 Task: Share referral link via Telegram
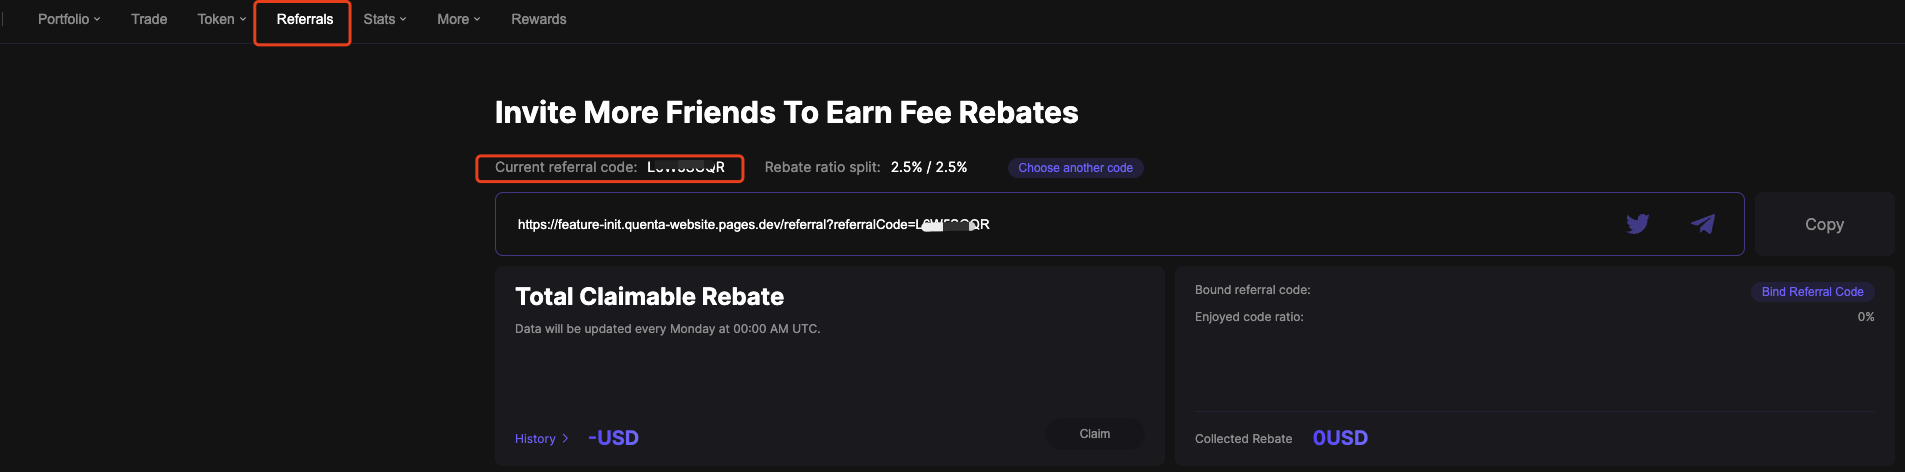click(x=1703, y=224)
